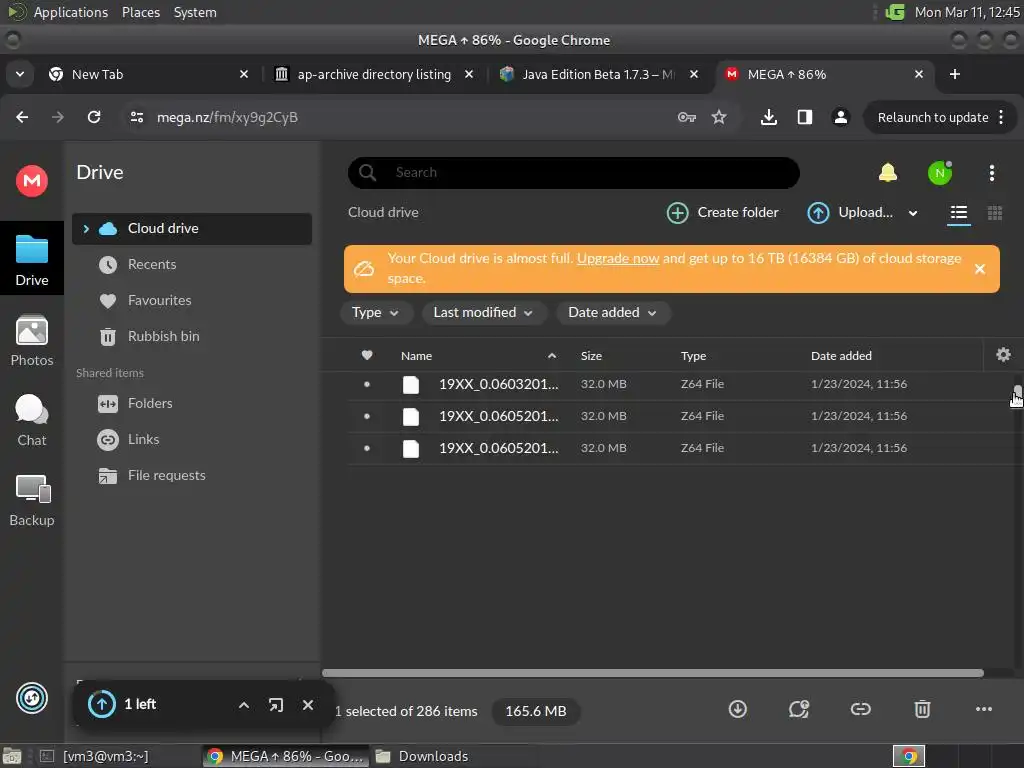Expand the transfer widget chevron

click(x=244, y=705)
